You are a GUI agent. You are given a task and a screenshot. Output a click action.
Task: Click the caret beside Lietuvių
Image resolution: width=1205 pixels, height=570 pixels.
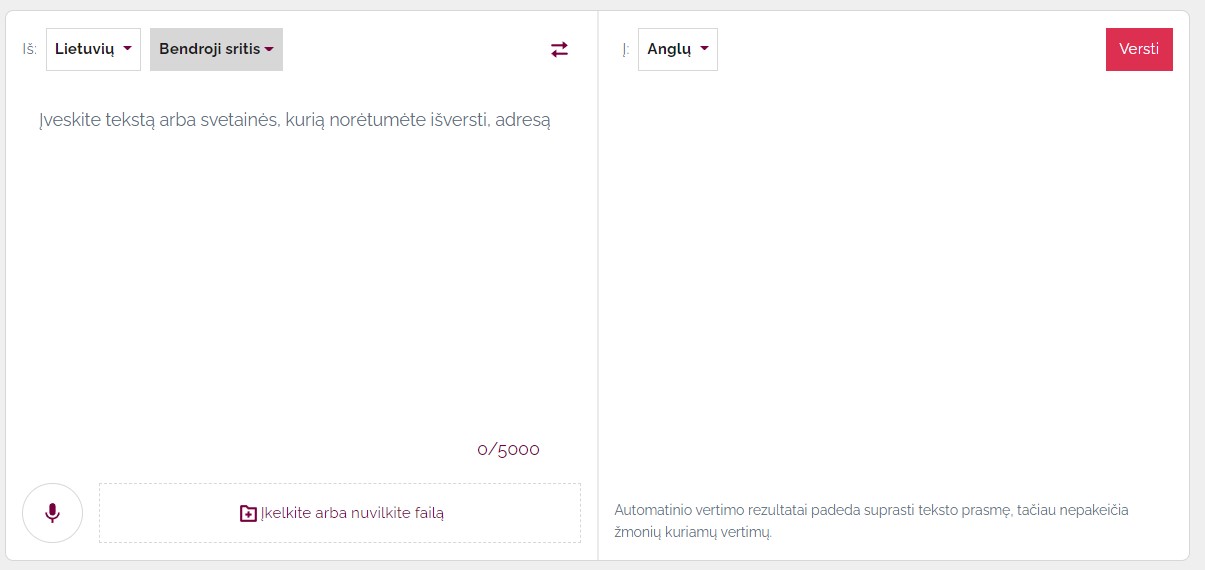[x=127, y=49]
